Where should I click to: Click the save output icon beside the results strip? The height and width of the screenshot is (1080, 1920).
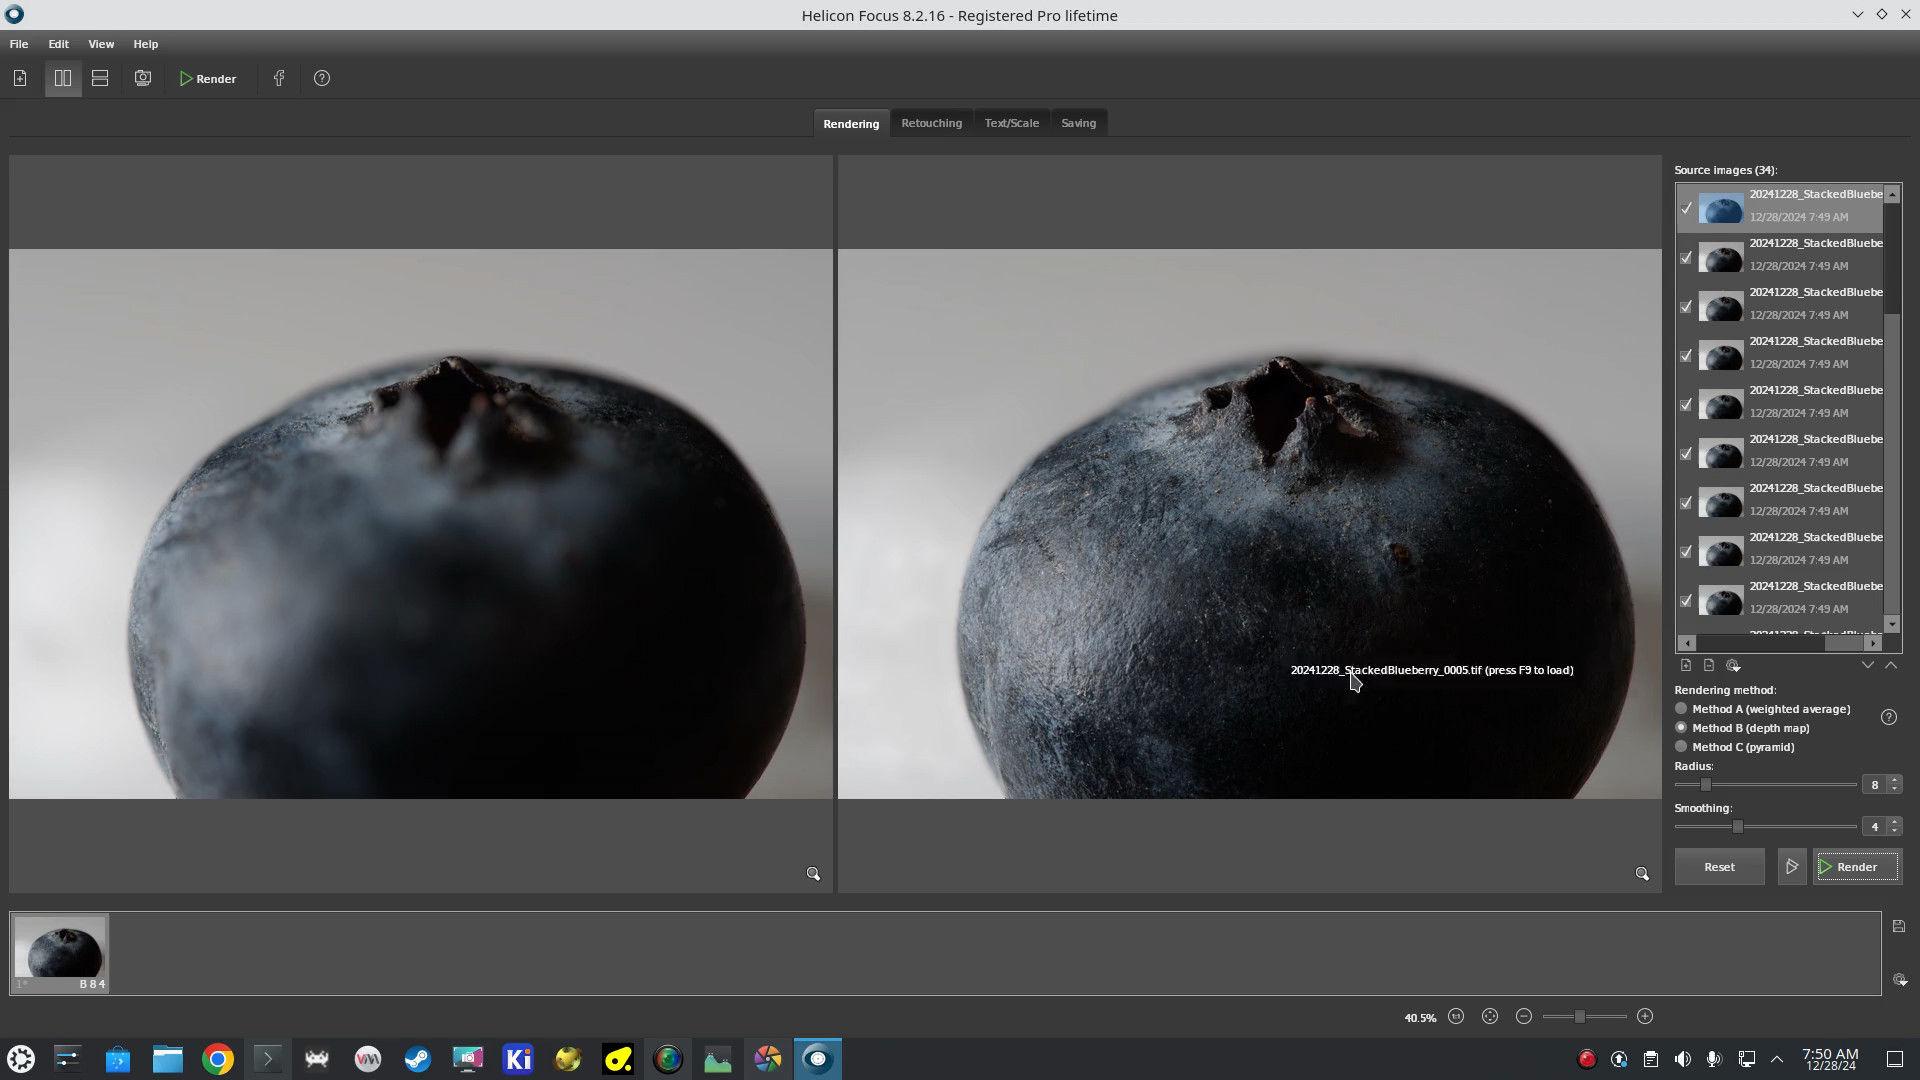[x=1899, y=927]
